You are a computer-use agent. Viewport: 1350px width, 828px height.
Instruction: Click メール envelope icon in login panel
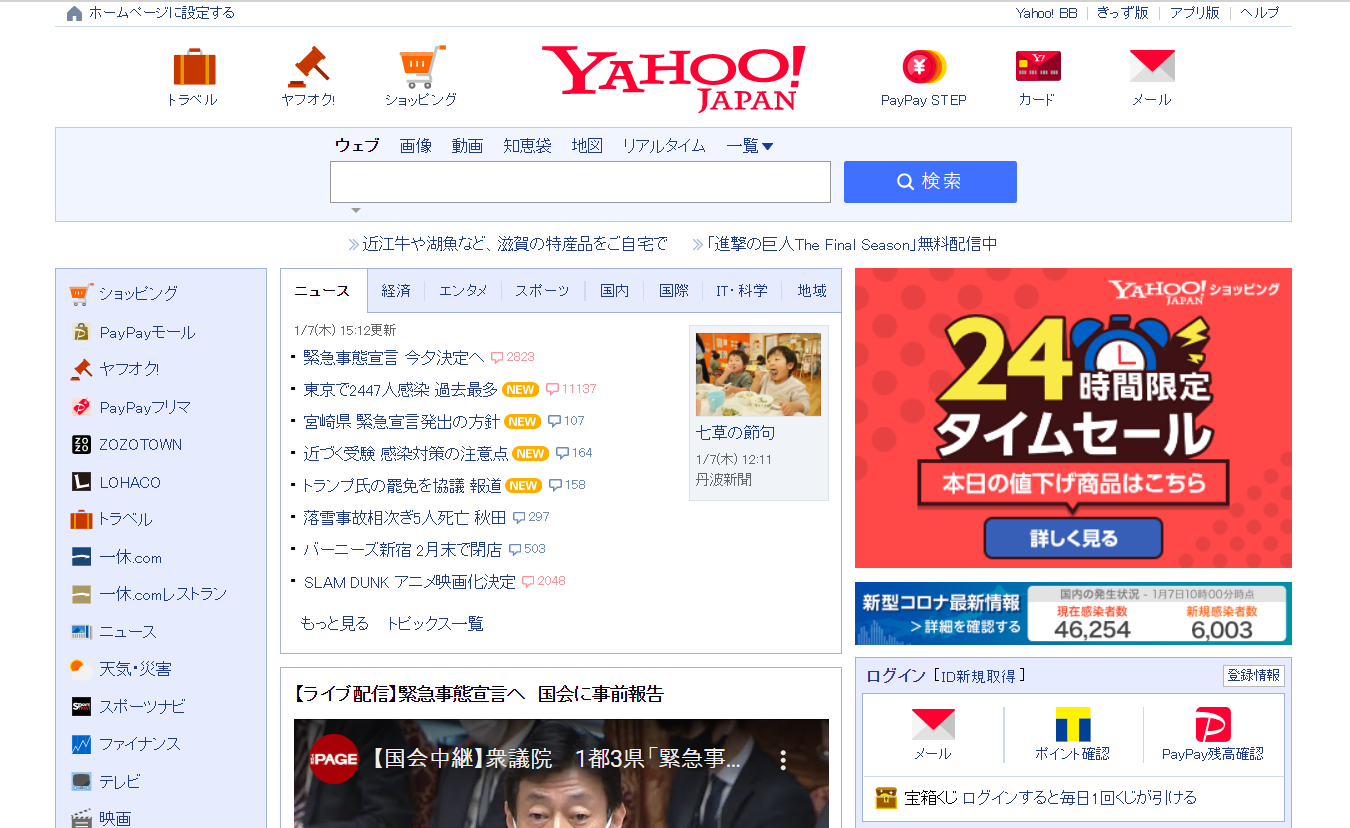933,725
